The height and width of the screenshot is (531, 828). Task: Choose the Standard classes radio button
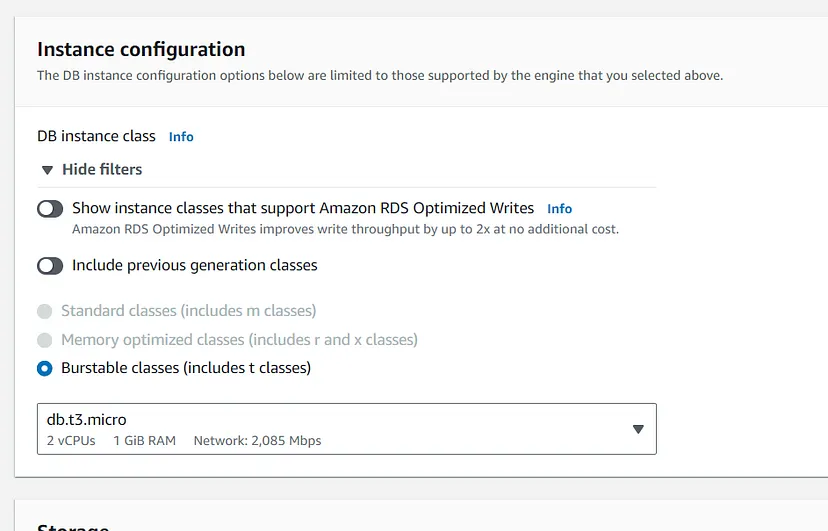pos(44,311)
